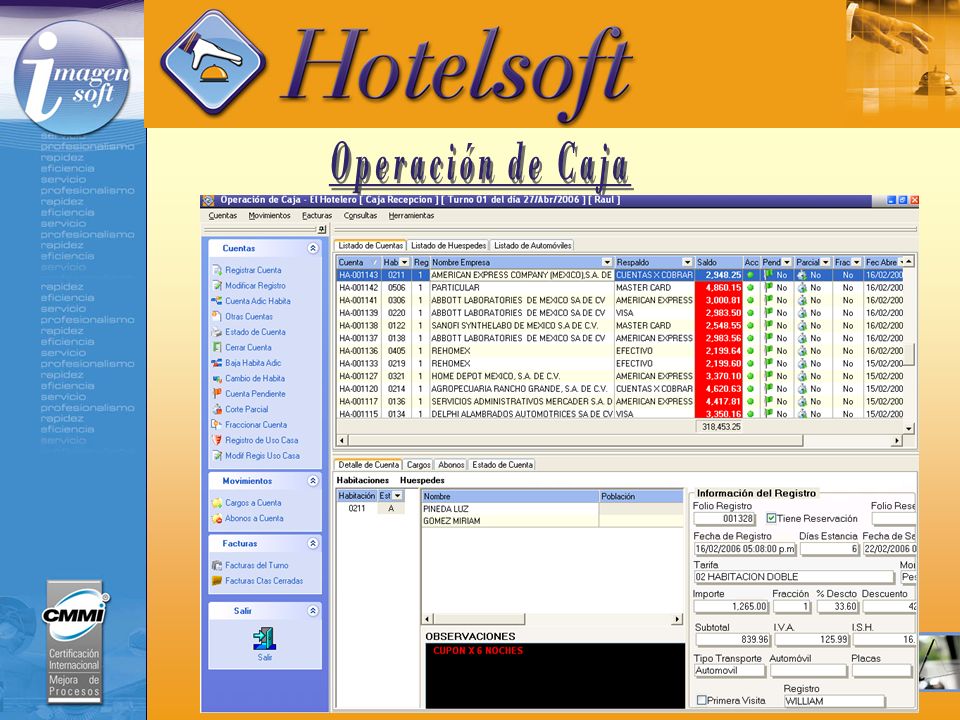Click the Cambio de Habita icon
Viewport: 960px width, 720px height.
tap(217, 378)
